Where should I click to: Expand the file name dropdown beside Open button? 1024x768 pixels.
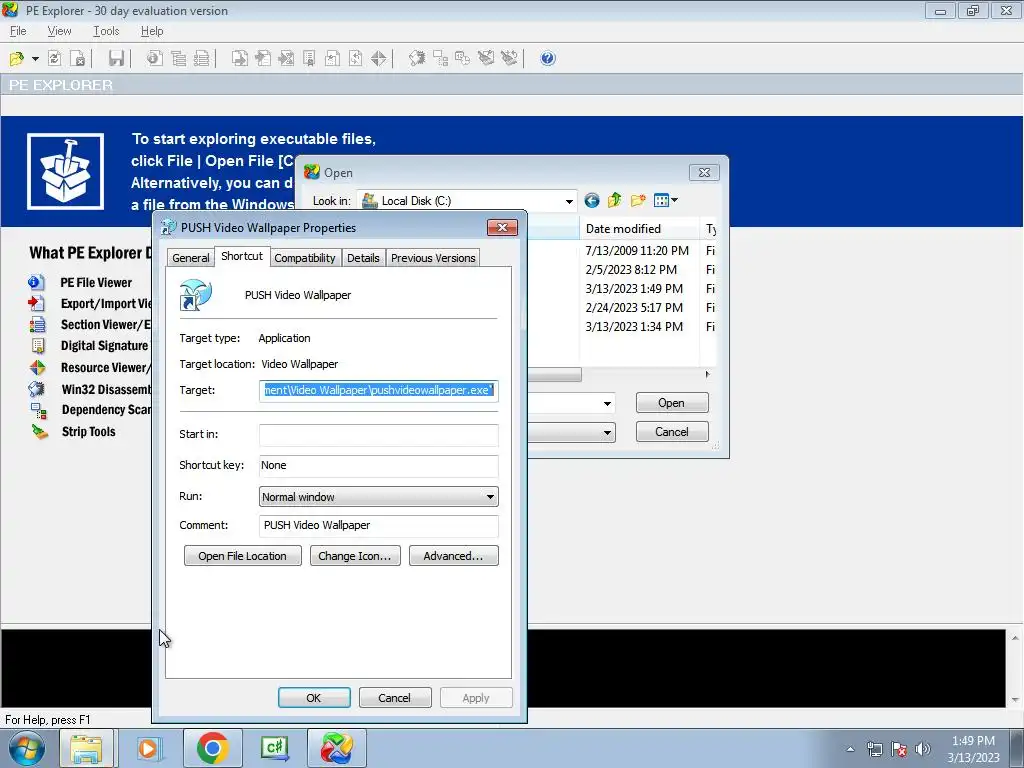coord(607,404)
